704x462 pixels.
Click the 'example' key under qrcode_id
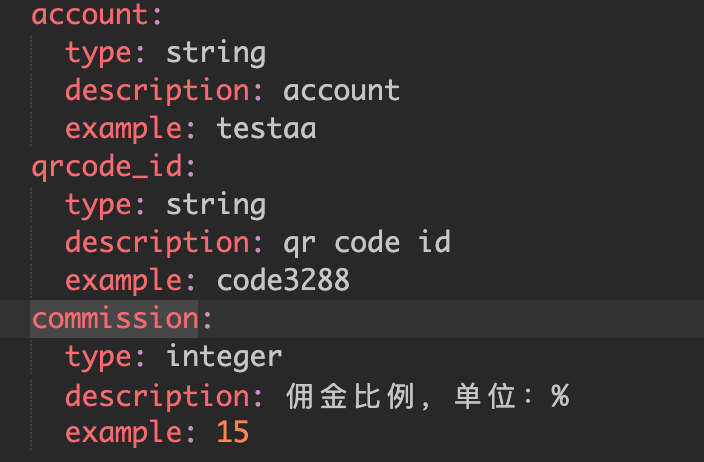click(x=123, y=282)
